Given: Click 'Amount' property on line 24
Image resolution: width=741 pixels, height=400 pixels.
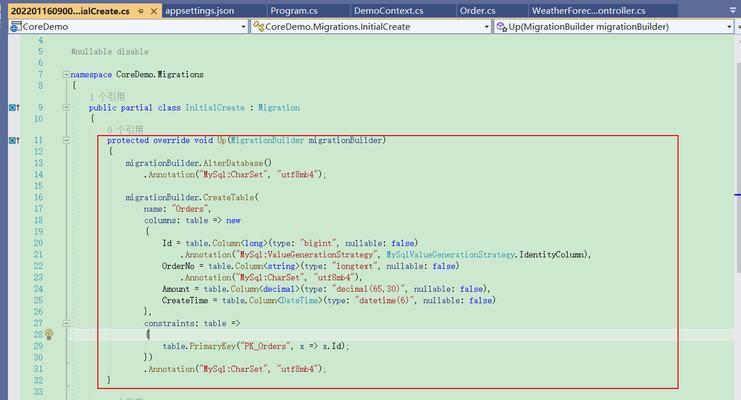Looking at the screenshot, I should [175, 289].
